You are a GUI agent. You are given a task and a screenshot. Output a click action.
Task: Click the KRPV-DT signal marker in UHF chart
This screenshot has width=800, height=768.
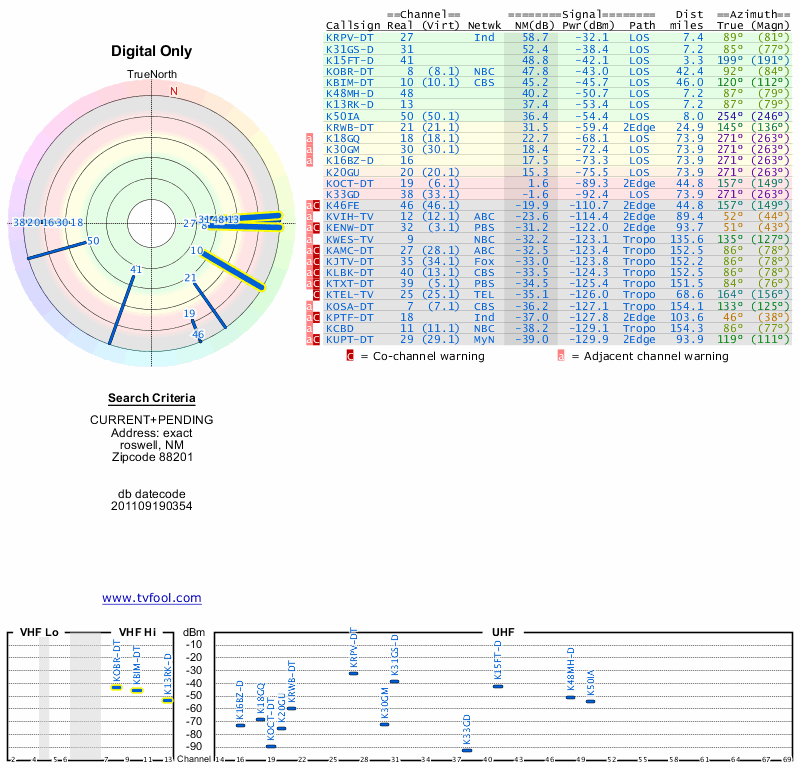(353, 673)
